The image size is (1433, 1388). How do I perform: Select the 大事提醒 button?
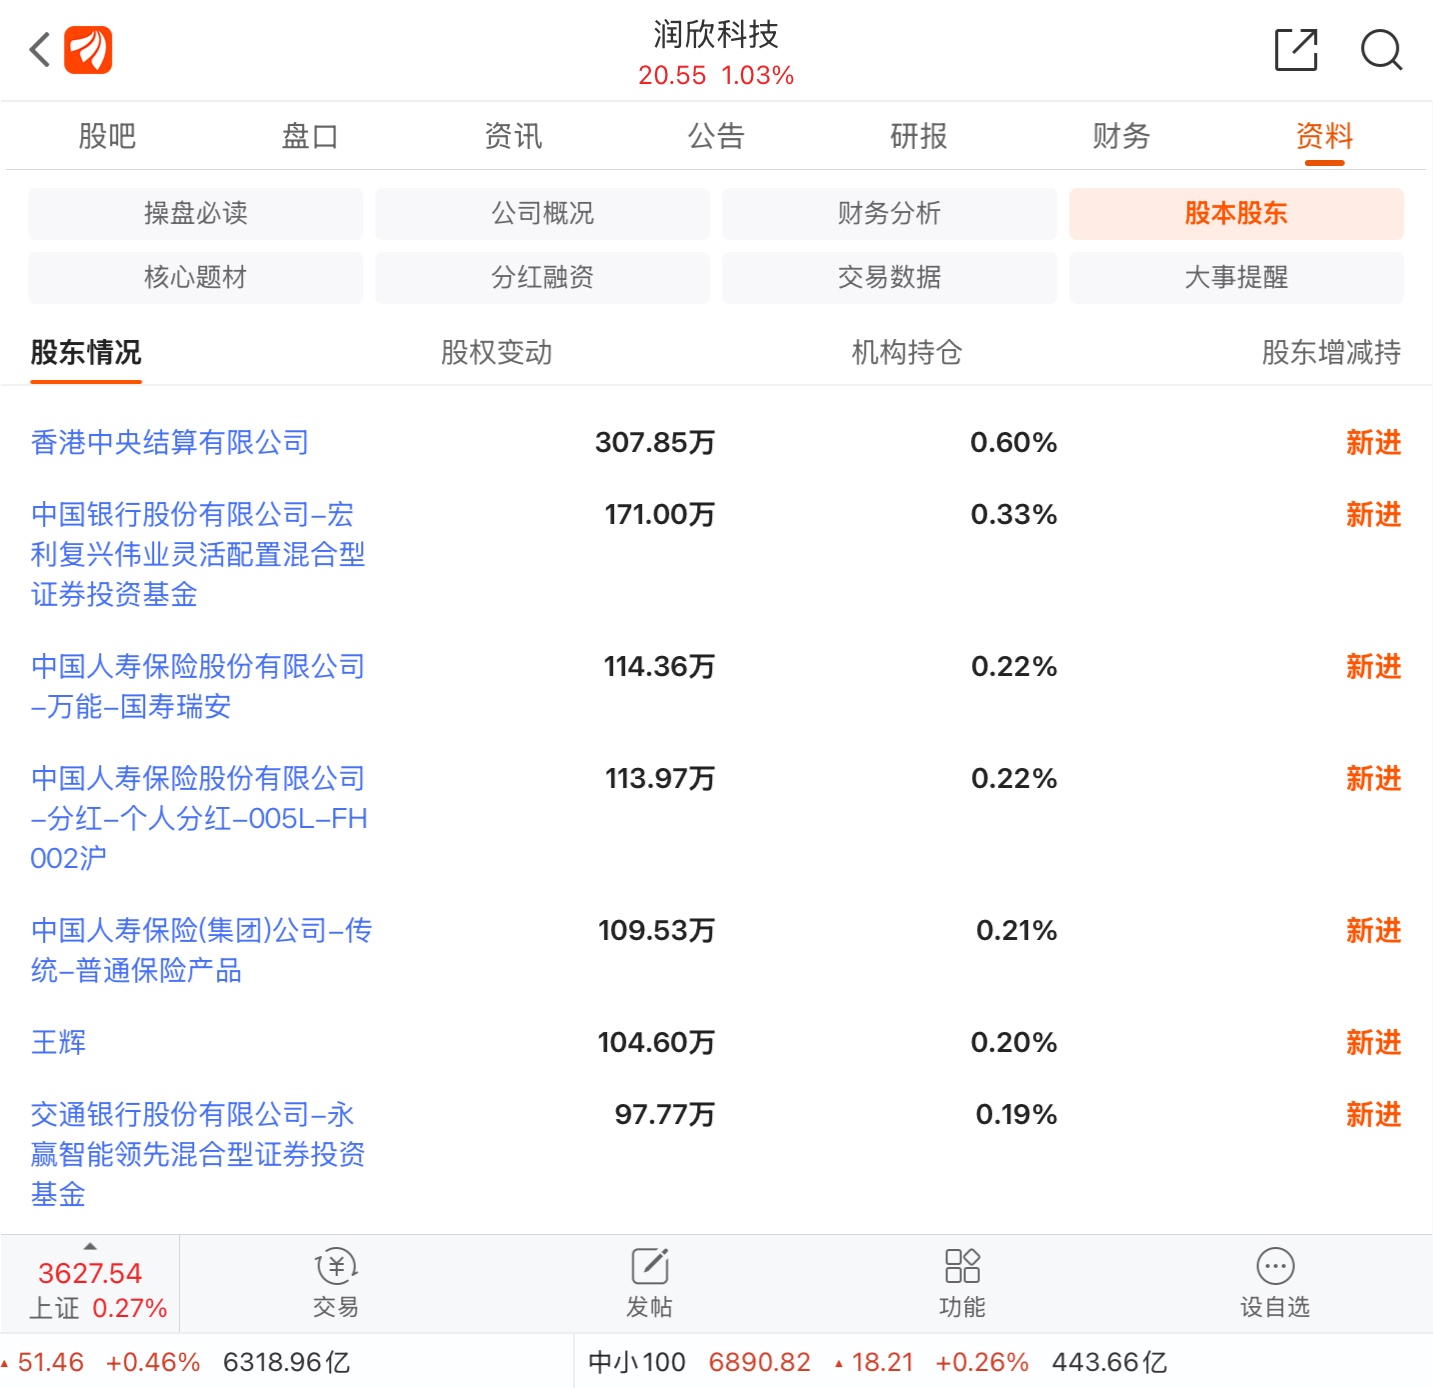[x=1237, y=277]
